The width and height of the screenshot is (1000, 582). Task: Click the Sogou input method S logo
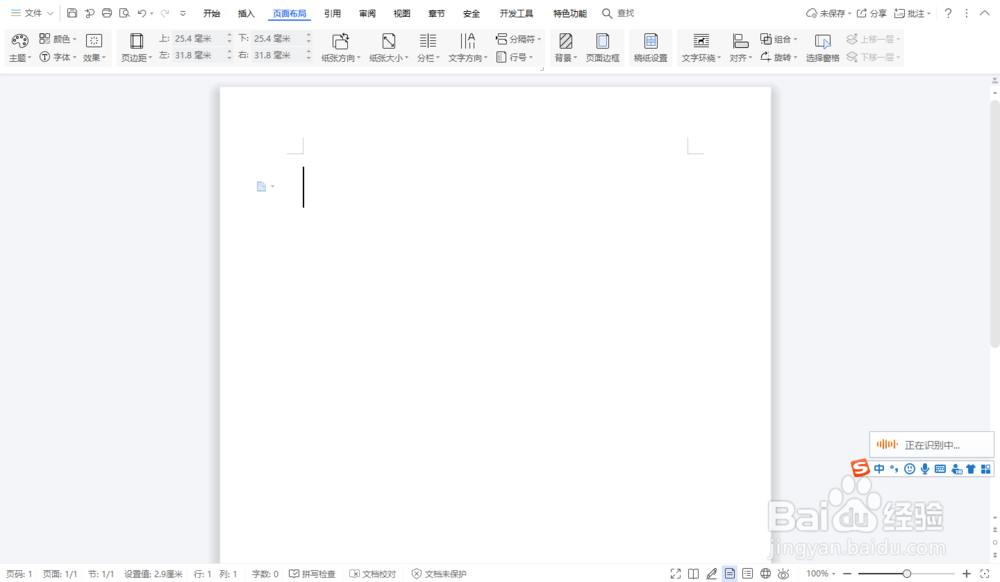(860, 468)
